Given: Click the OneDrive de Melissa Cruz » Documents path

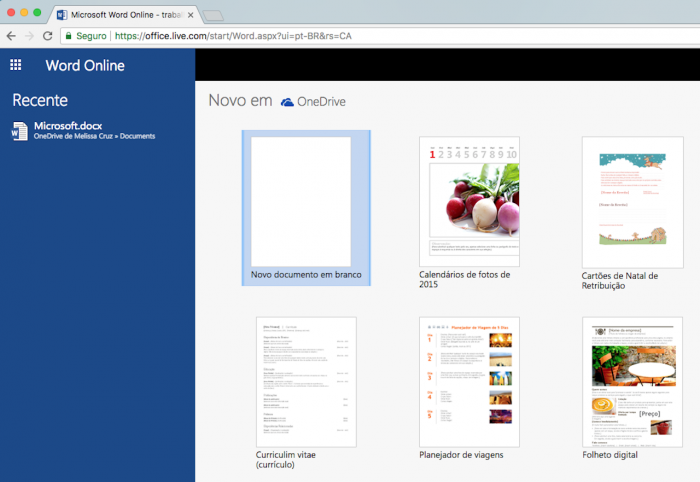Looking at the screenshot, I should click(94, 136).
